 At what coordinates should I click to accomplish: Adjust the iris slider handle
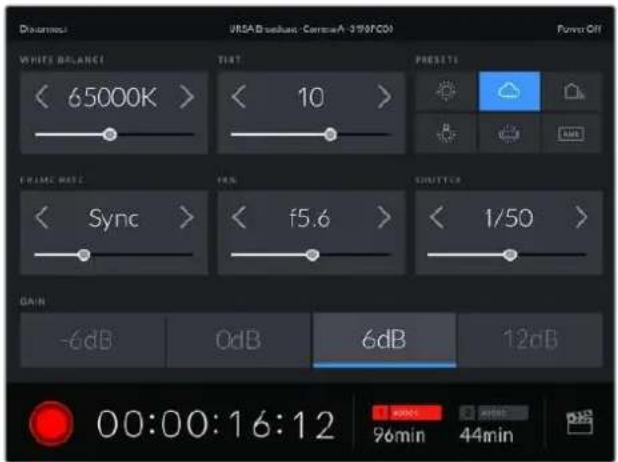[312, 255]
